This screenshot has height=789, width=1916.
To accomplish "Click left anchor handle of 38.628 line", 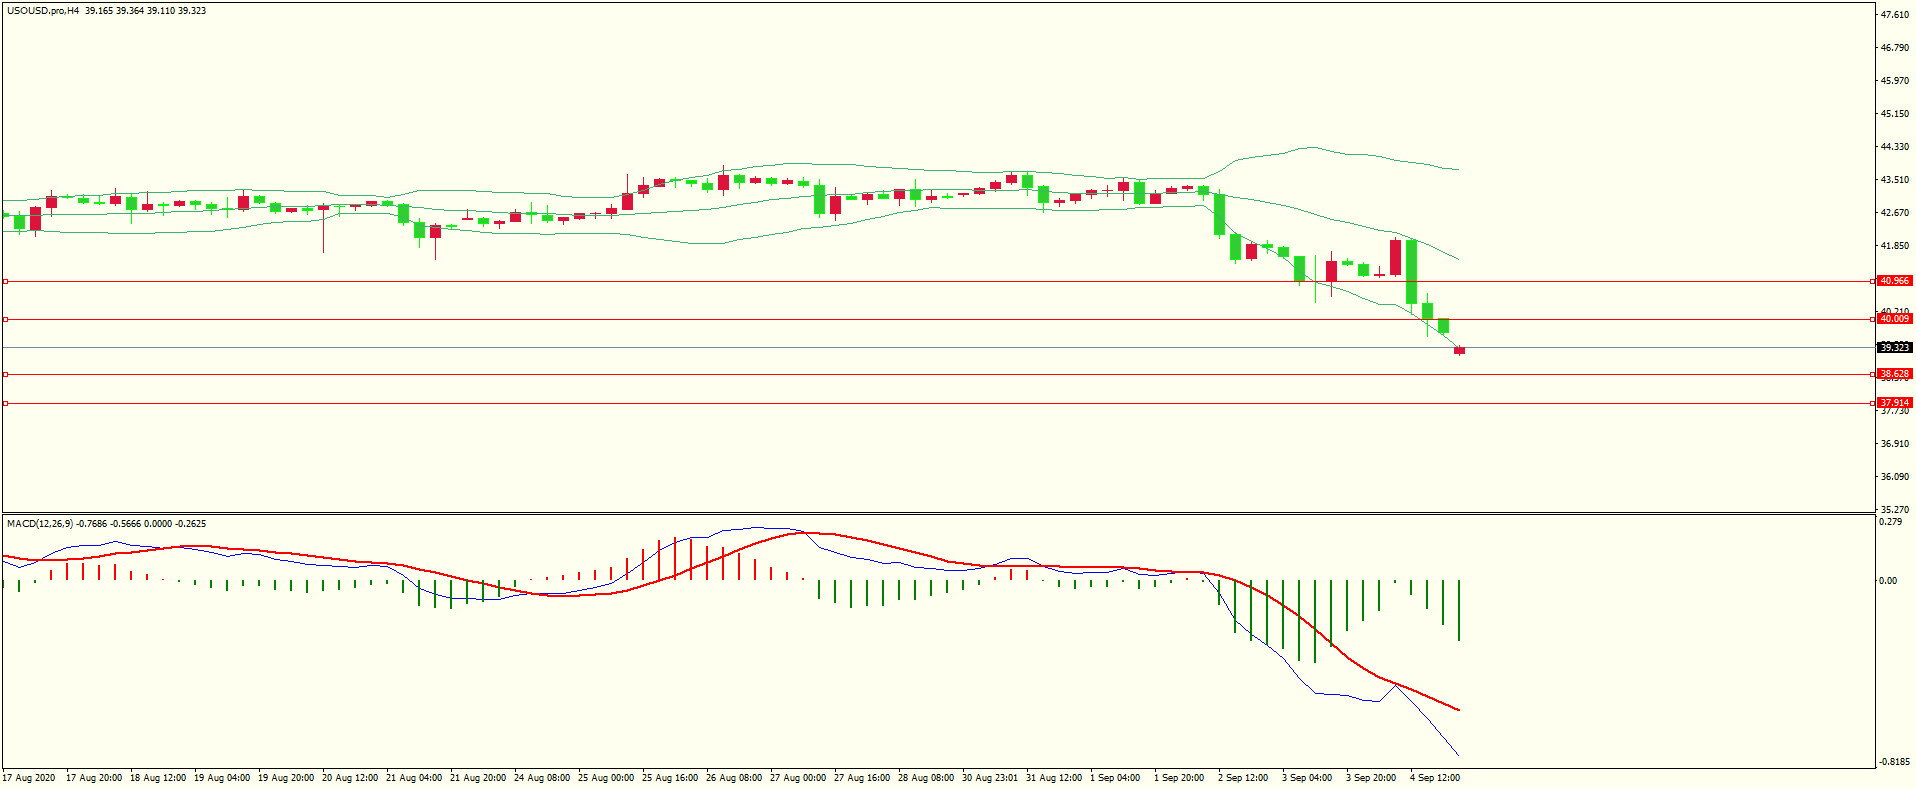I will tap(5, 375).
